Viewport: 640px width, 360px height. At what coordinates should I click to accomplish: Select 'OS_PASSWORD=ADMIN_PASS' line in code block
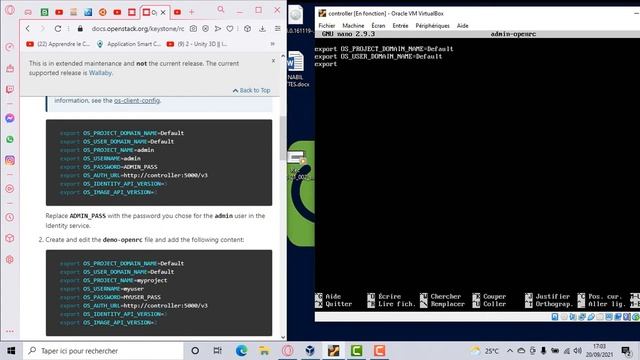tap(109, 167)
